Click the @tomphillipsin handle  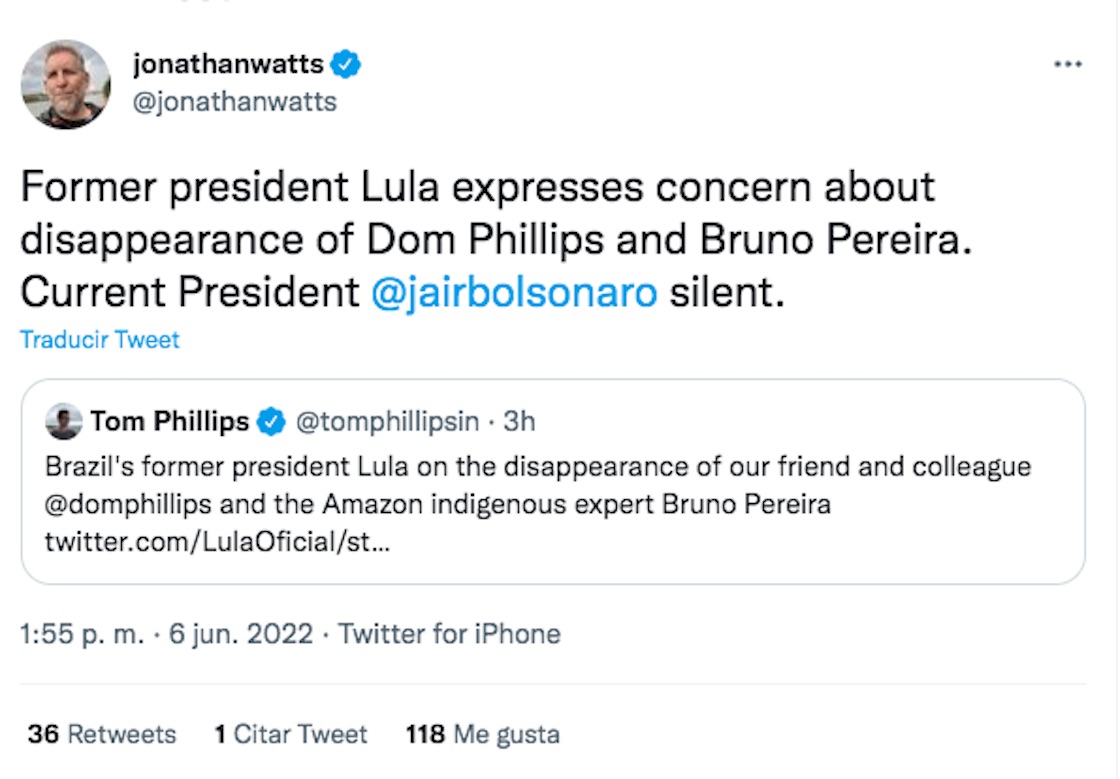click(386, 422)
